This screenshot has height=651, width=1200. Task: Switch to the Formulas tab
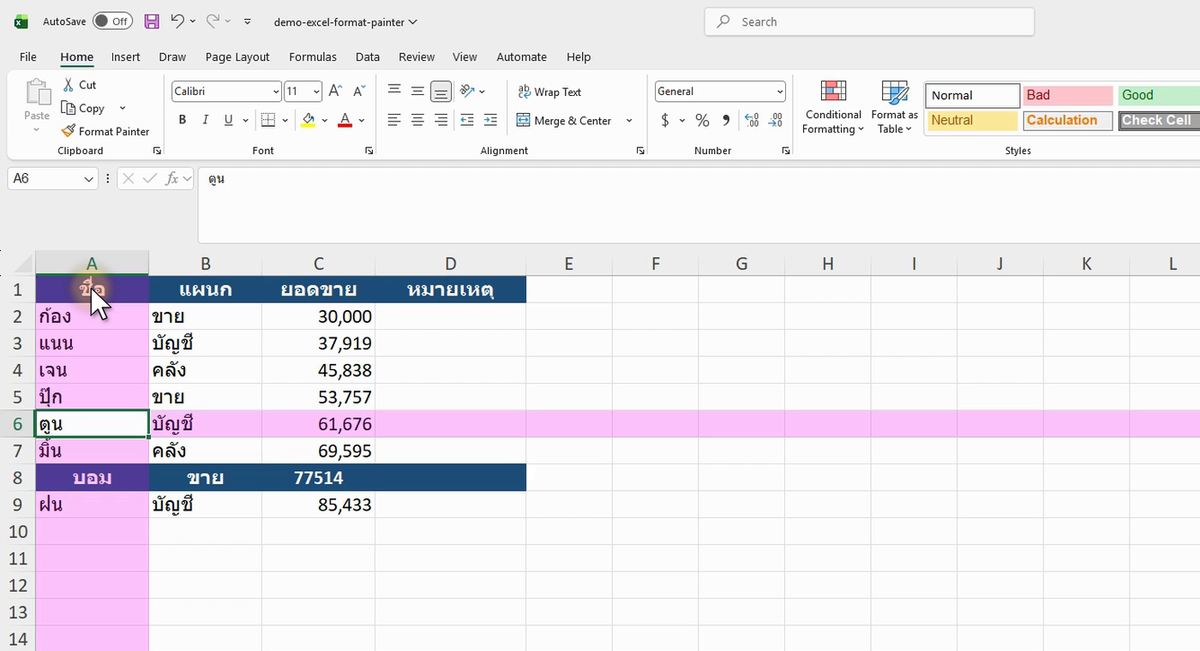coord(313,57)
